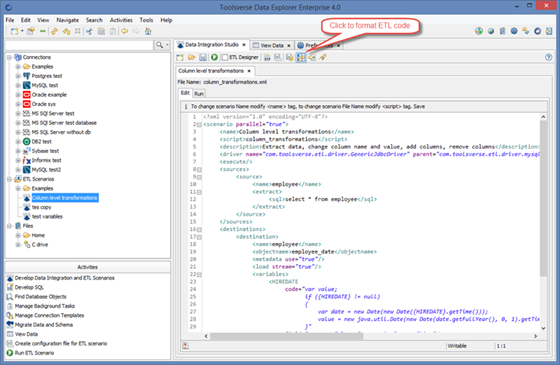Open the Tools menu

pyautogui.click(x=146, y=20)
